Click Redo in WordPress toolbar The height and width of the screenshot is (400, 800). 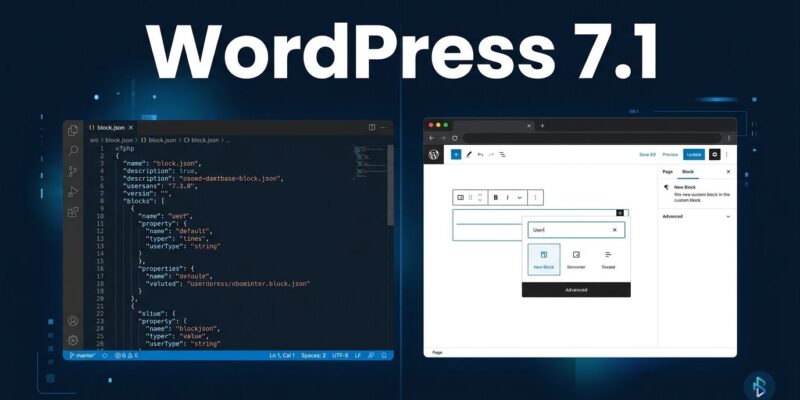coord(491,154)
